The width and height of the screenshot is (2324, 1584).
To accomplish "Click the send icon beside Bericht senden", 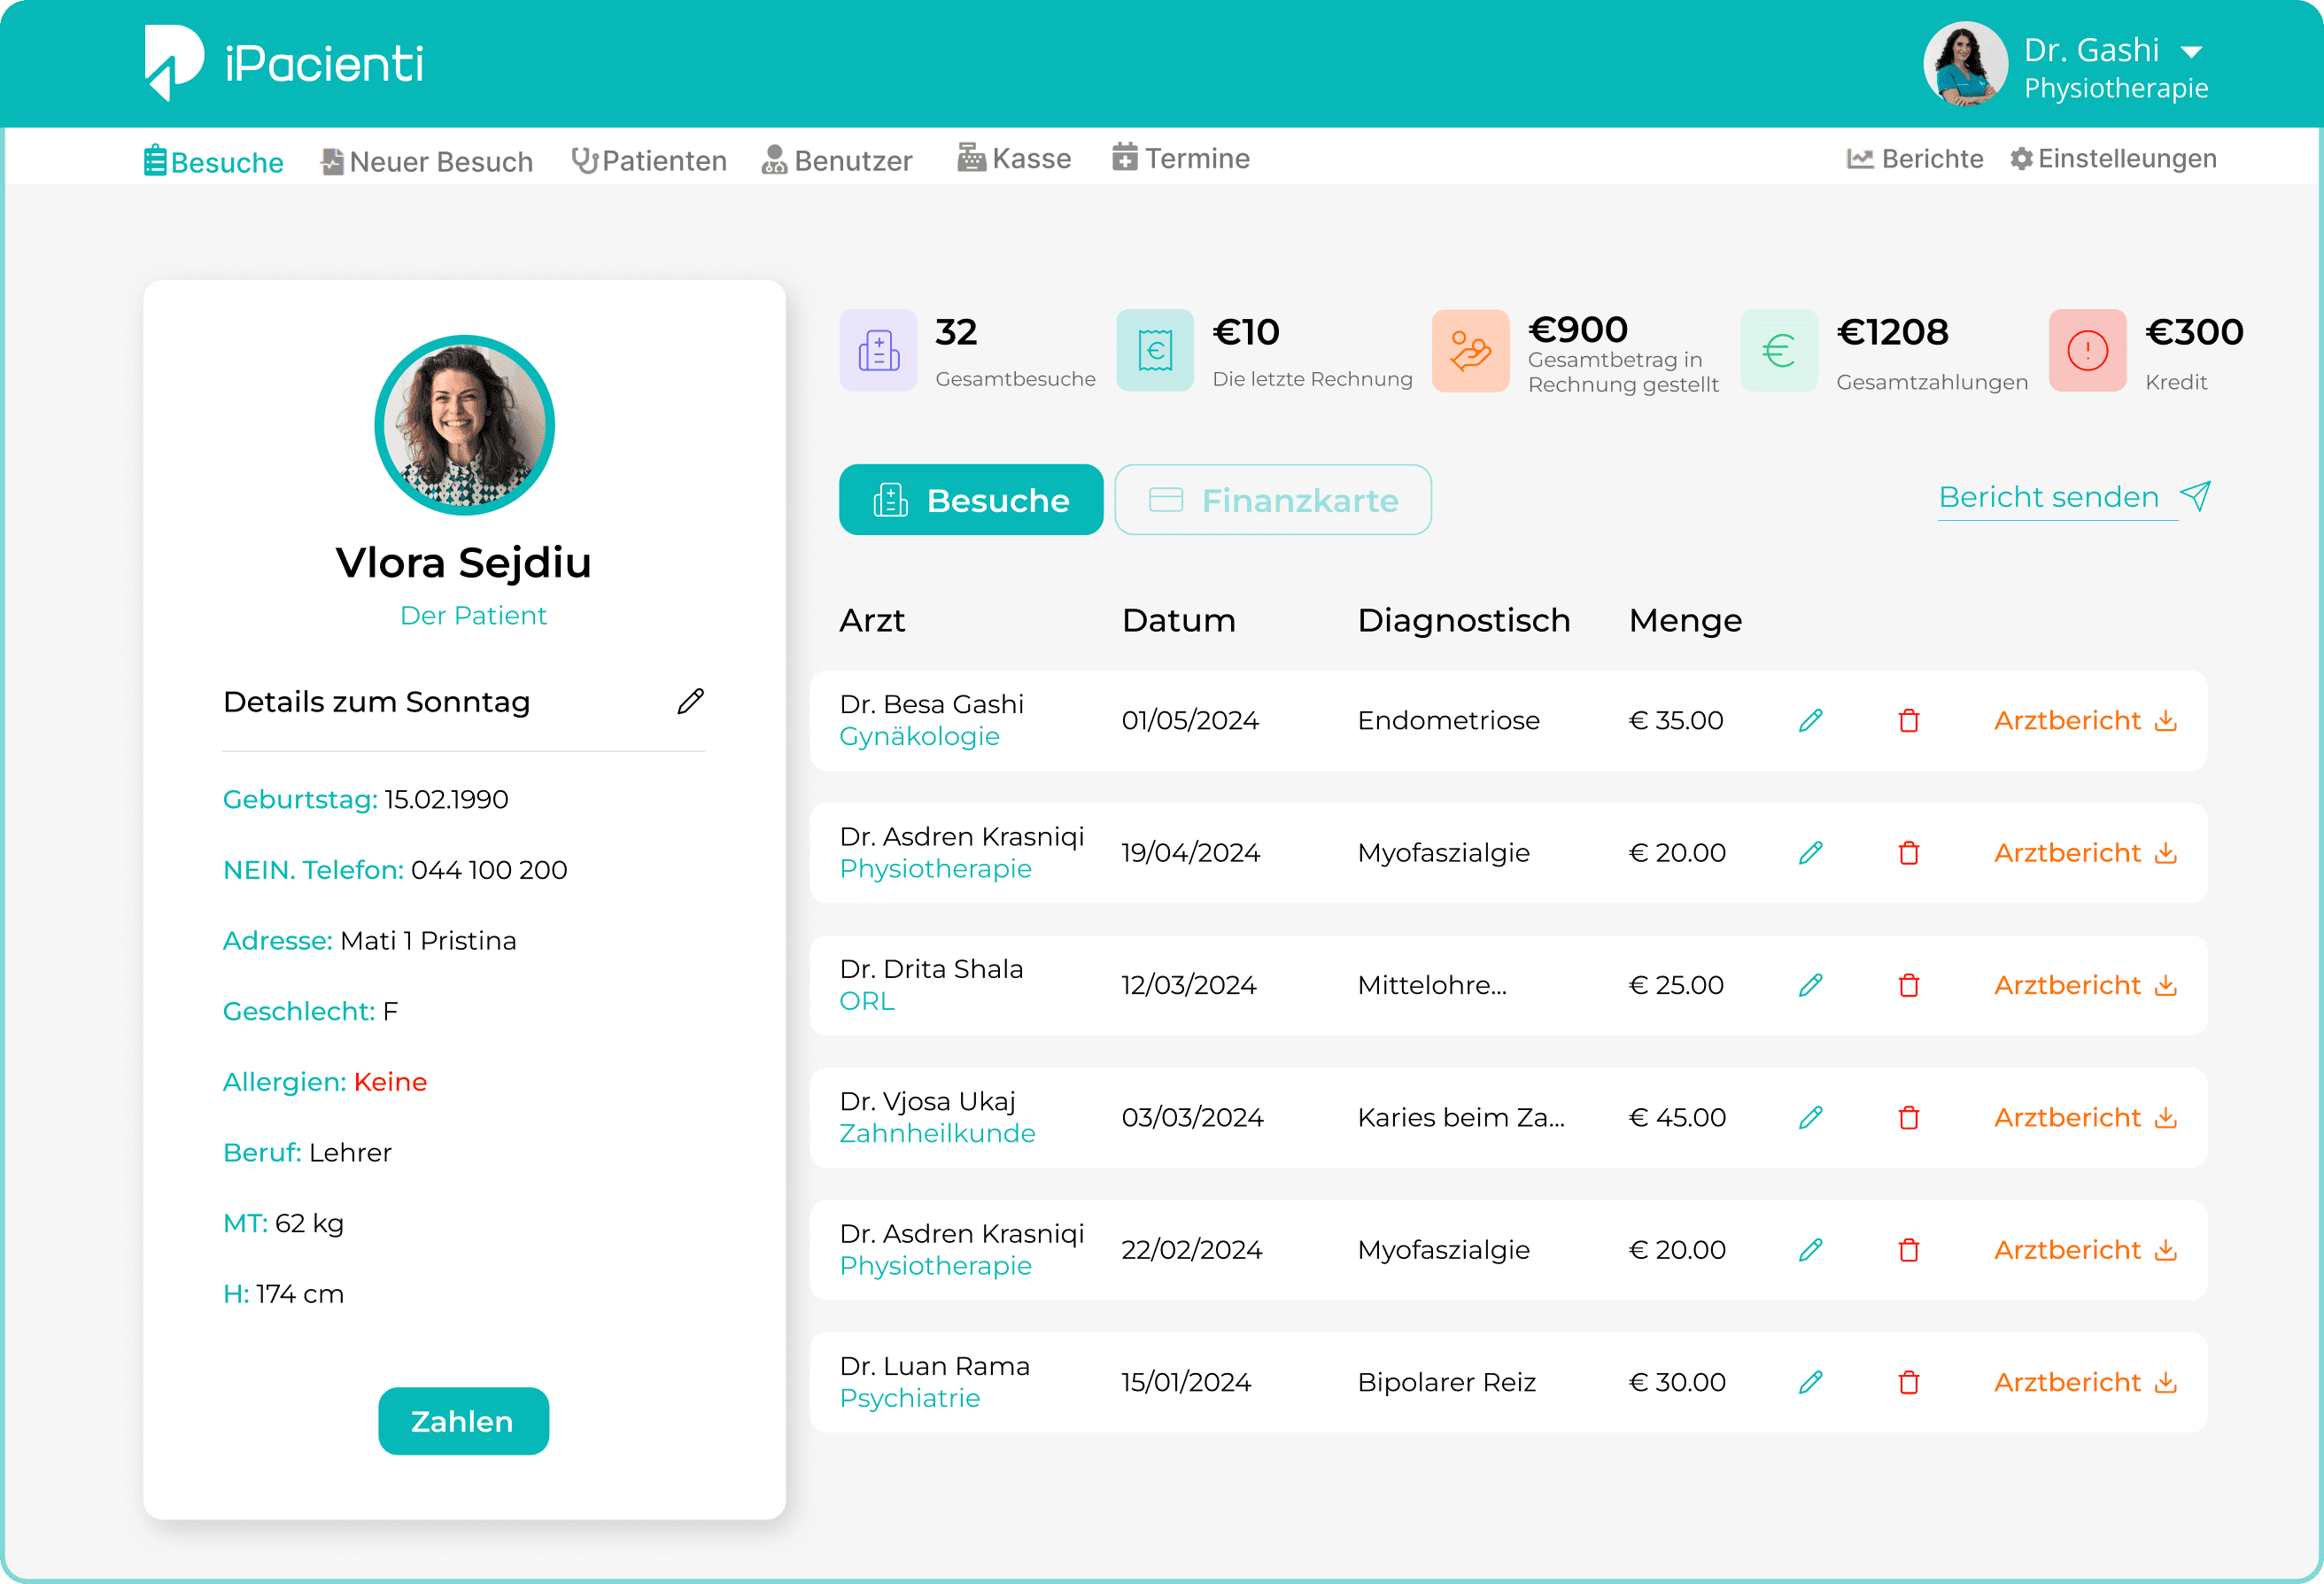I will 2196,496.
